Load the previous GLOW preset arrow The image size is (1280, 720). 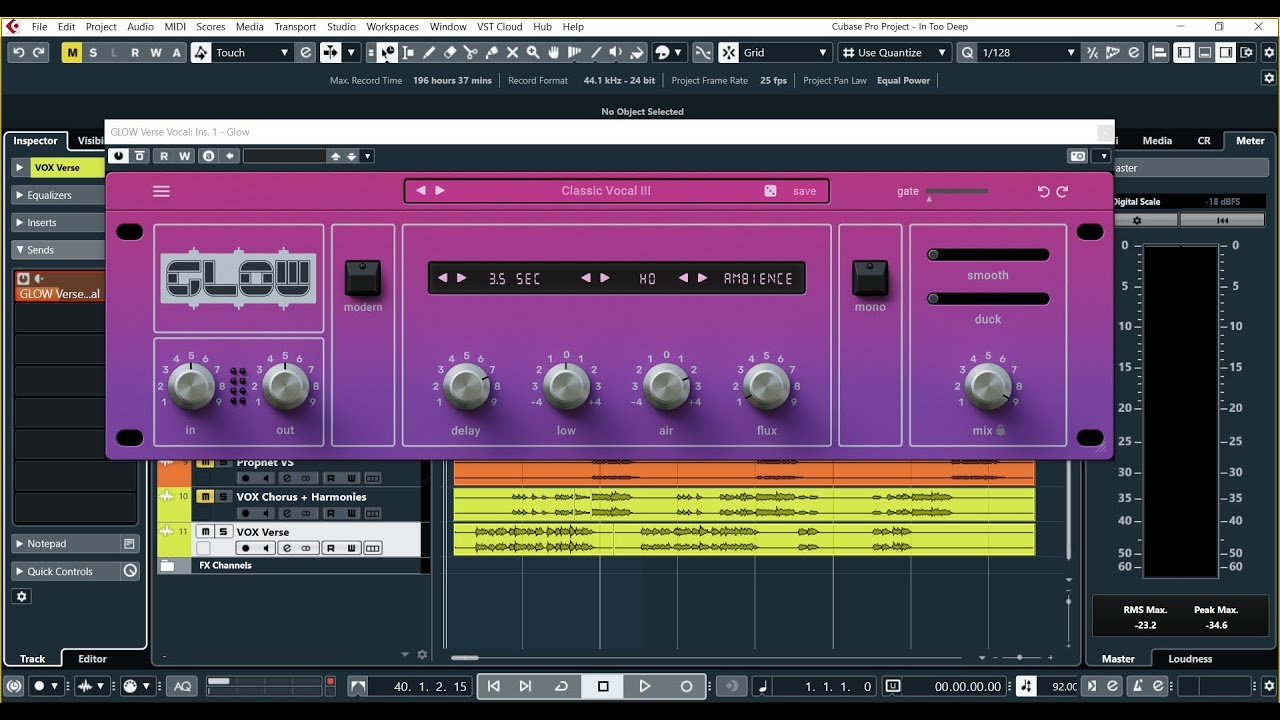pyautogui.click(x=421, y=191)
